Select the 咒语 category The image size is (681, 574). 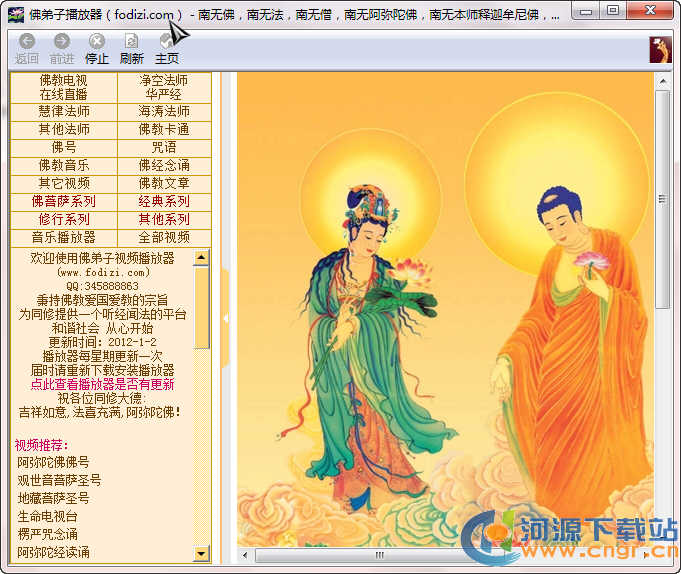coord(164,148)
